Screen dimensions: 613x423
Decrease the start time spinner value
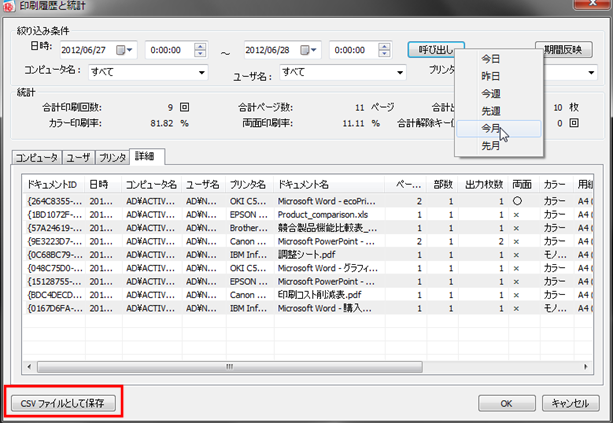coord(200,54)
